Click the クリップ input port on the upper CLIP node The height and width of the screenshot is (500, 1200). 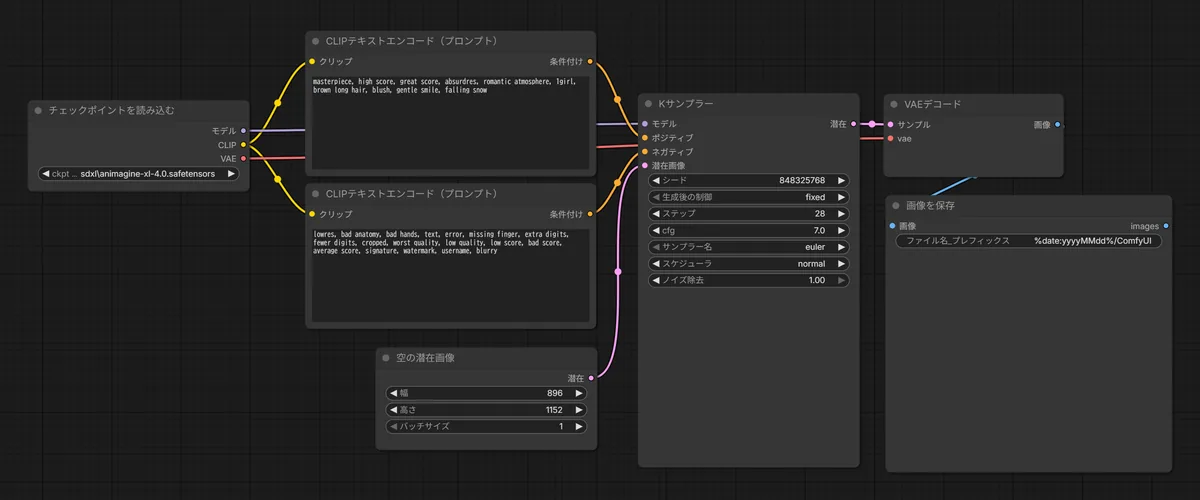312,61
